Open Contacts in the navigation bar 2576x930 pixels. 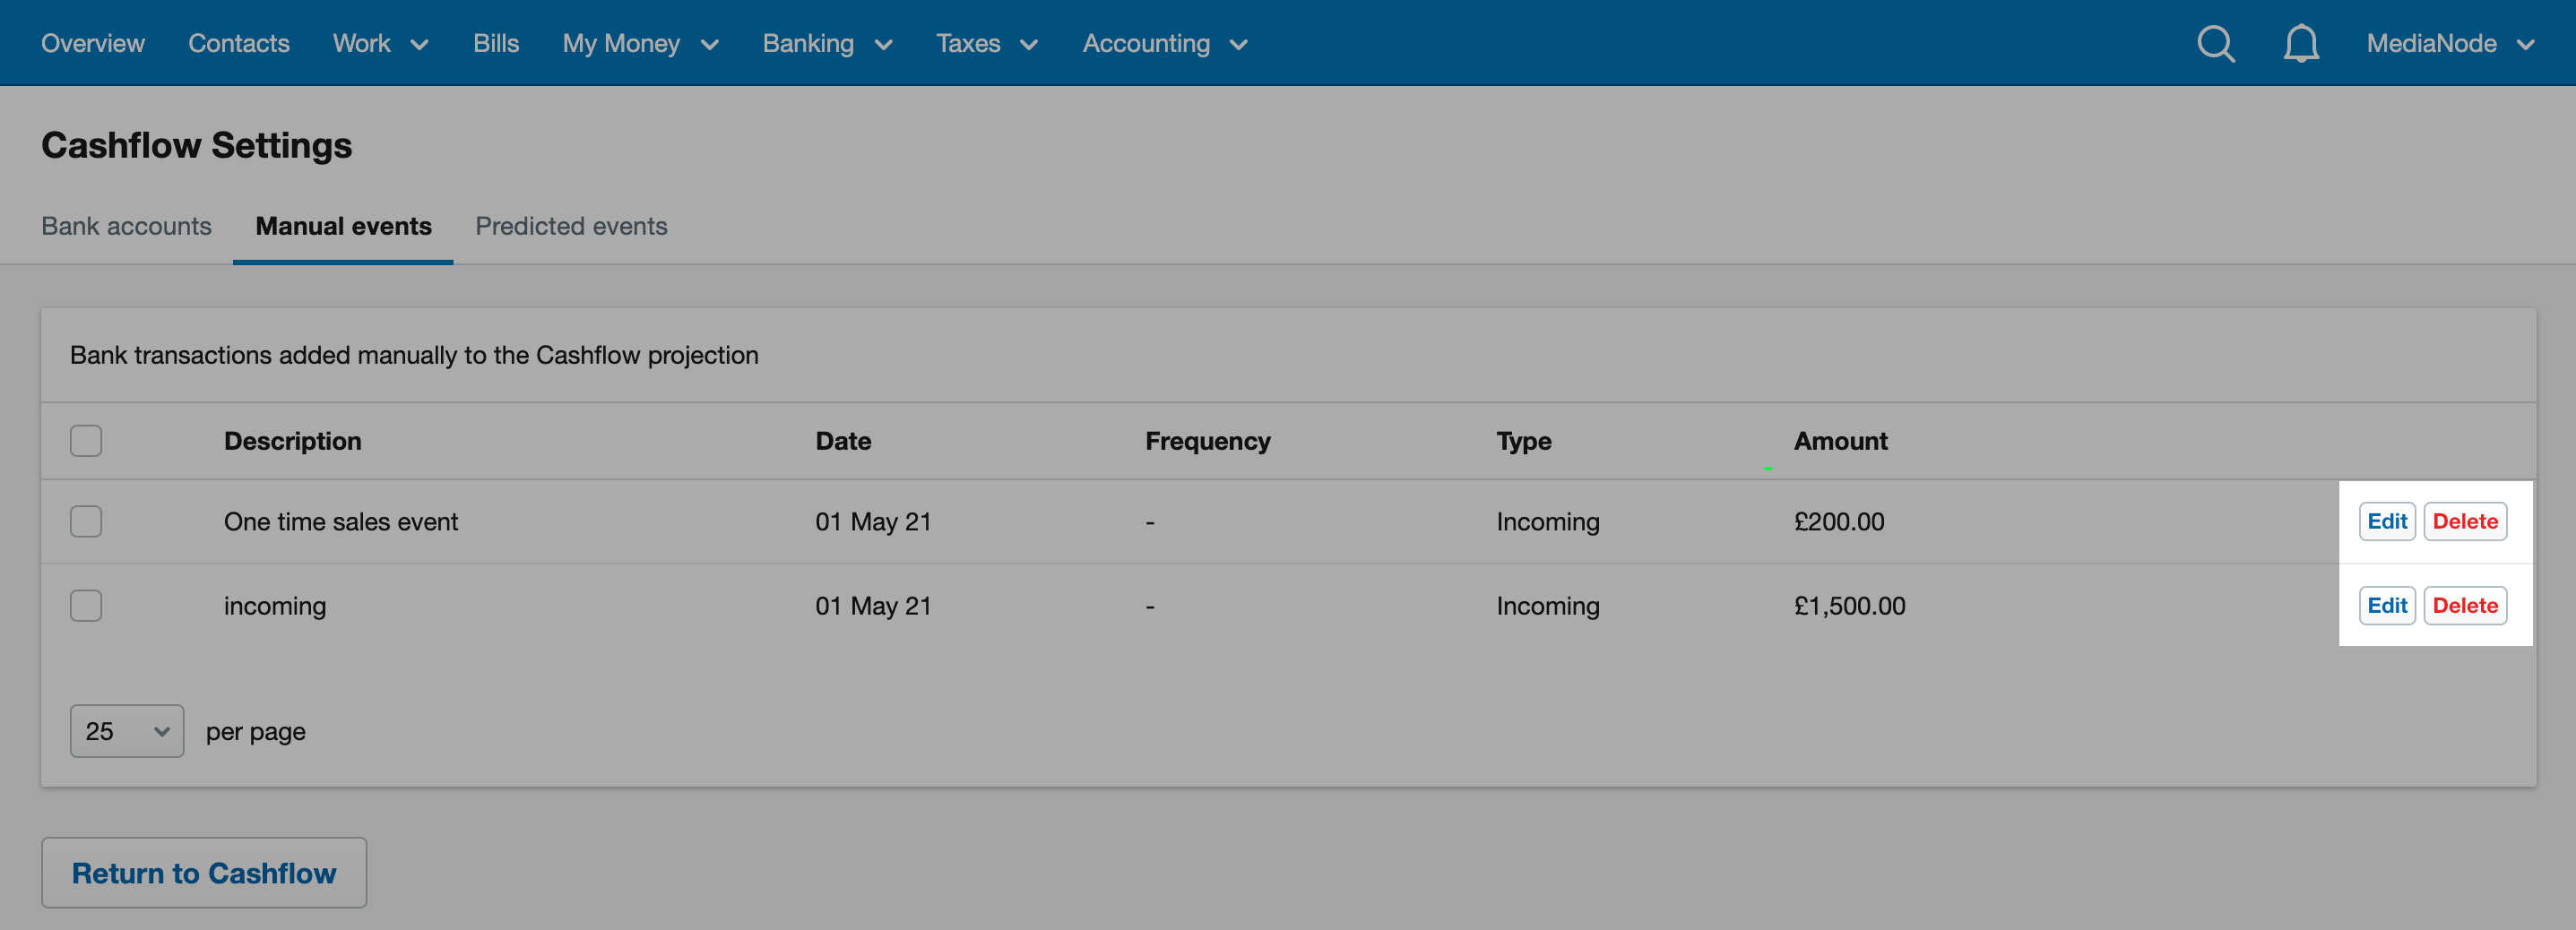pyautogui.click(x=239, y=43)
